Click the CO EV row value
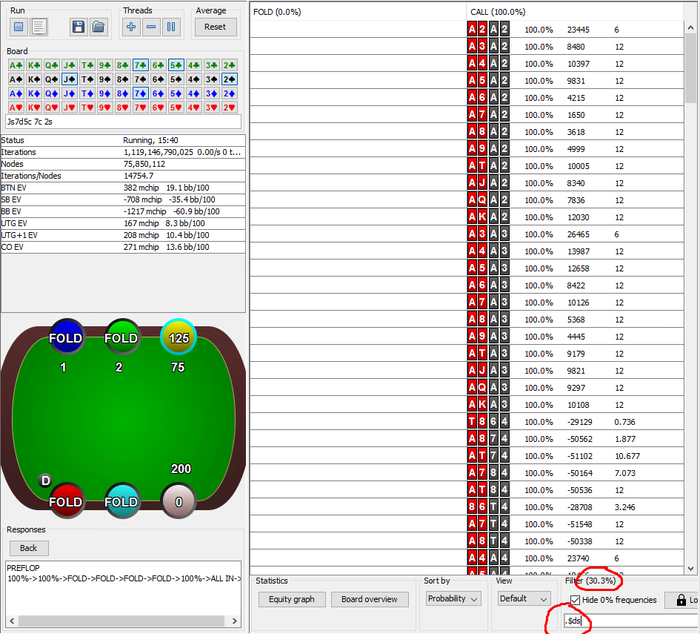 tap(166, 247)
